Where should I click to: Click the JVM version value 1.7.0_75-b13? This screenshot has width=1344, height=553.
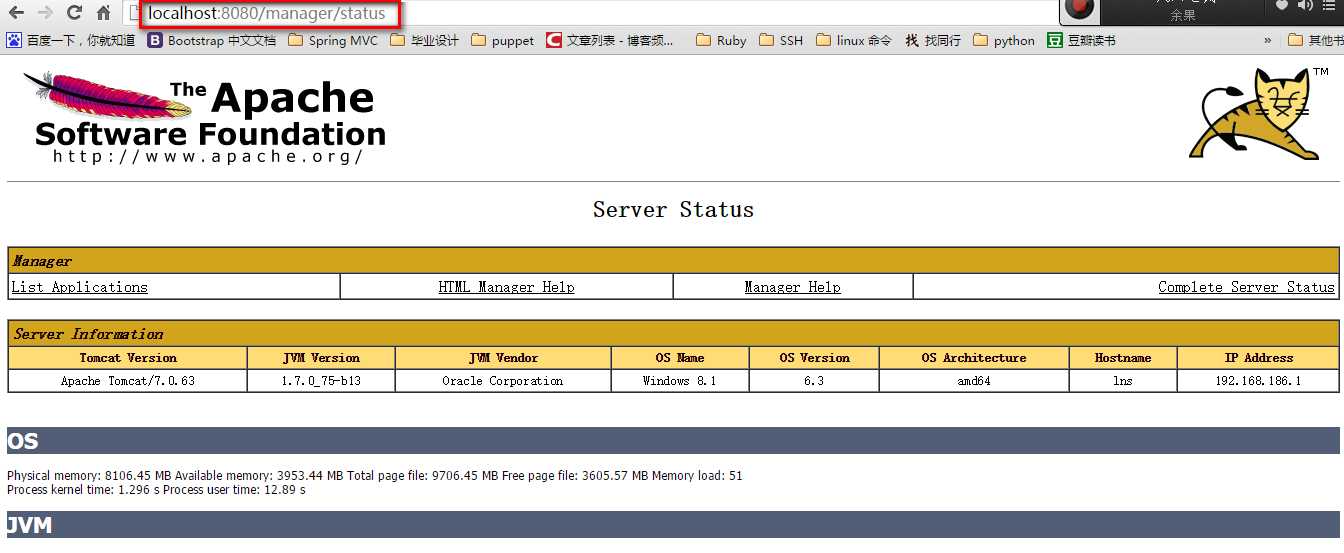pyautogui.click(x=321, y=381)
